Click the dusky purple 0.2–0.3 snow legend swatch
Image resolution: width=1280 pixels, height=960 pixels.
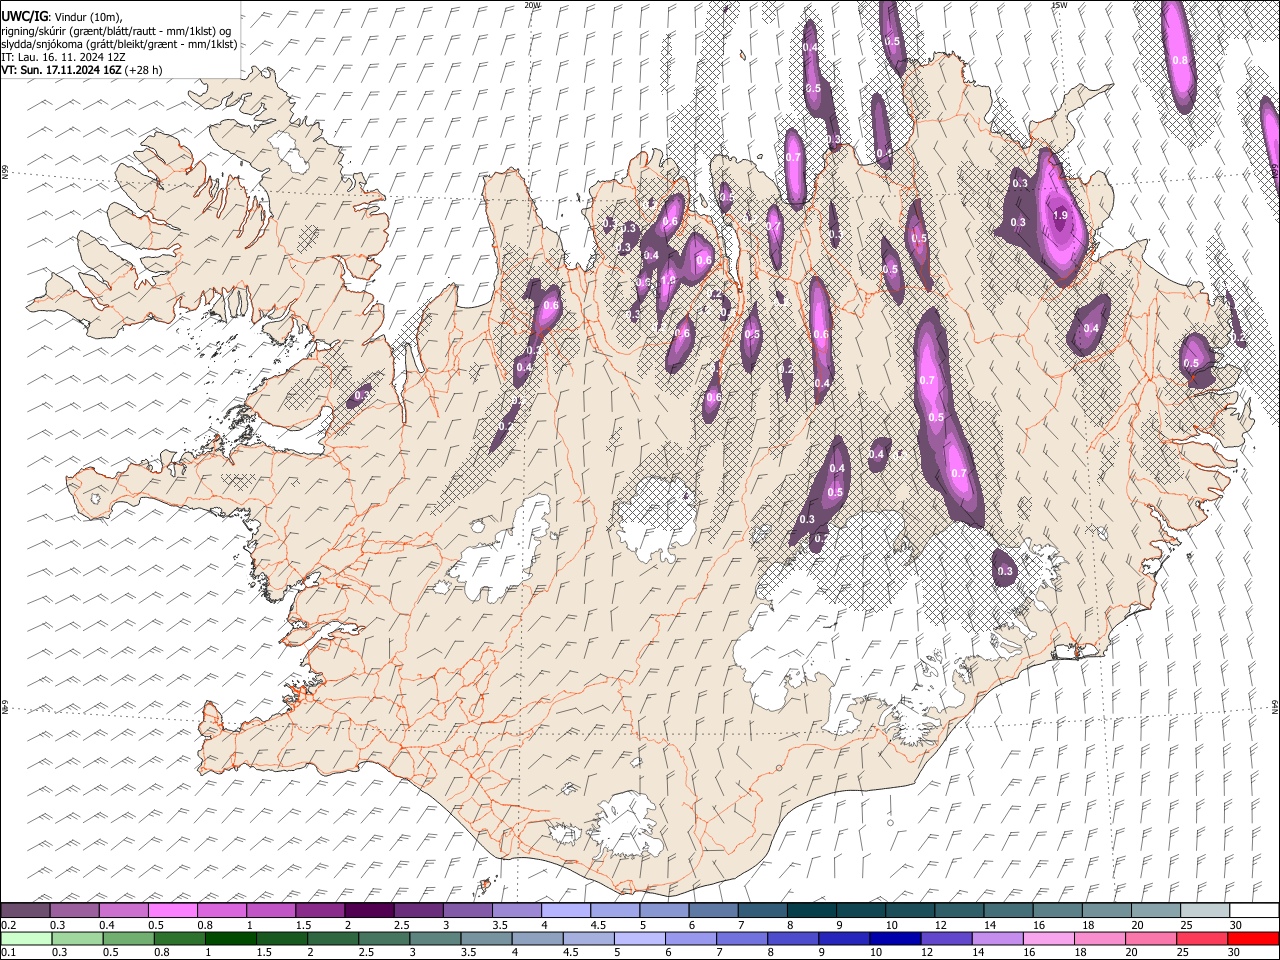pos(25,910)
